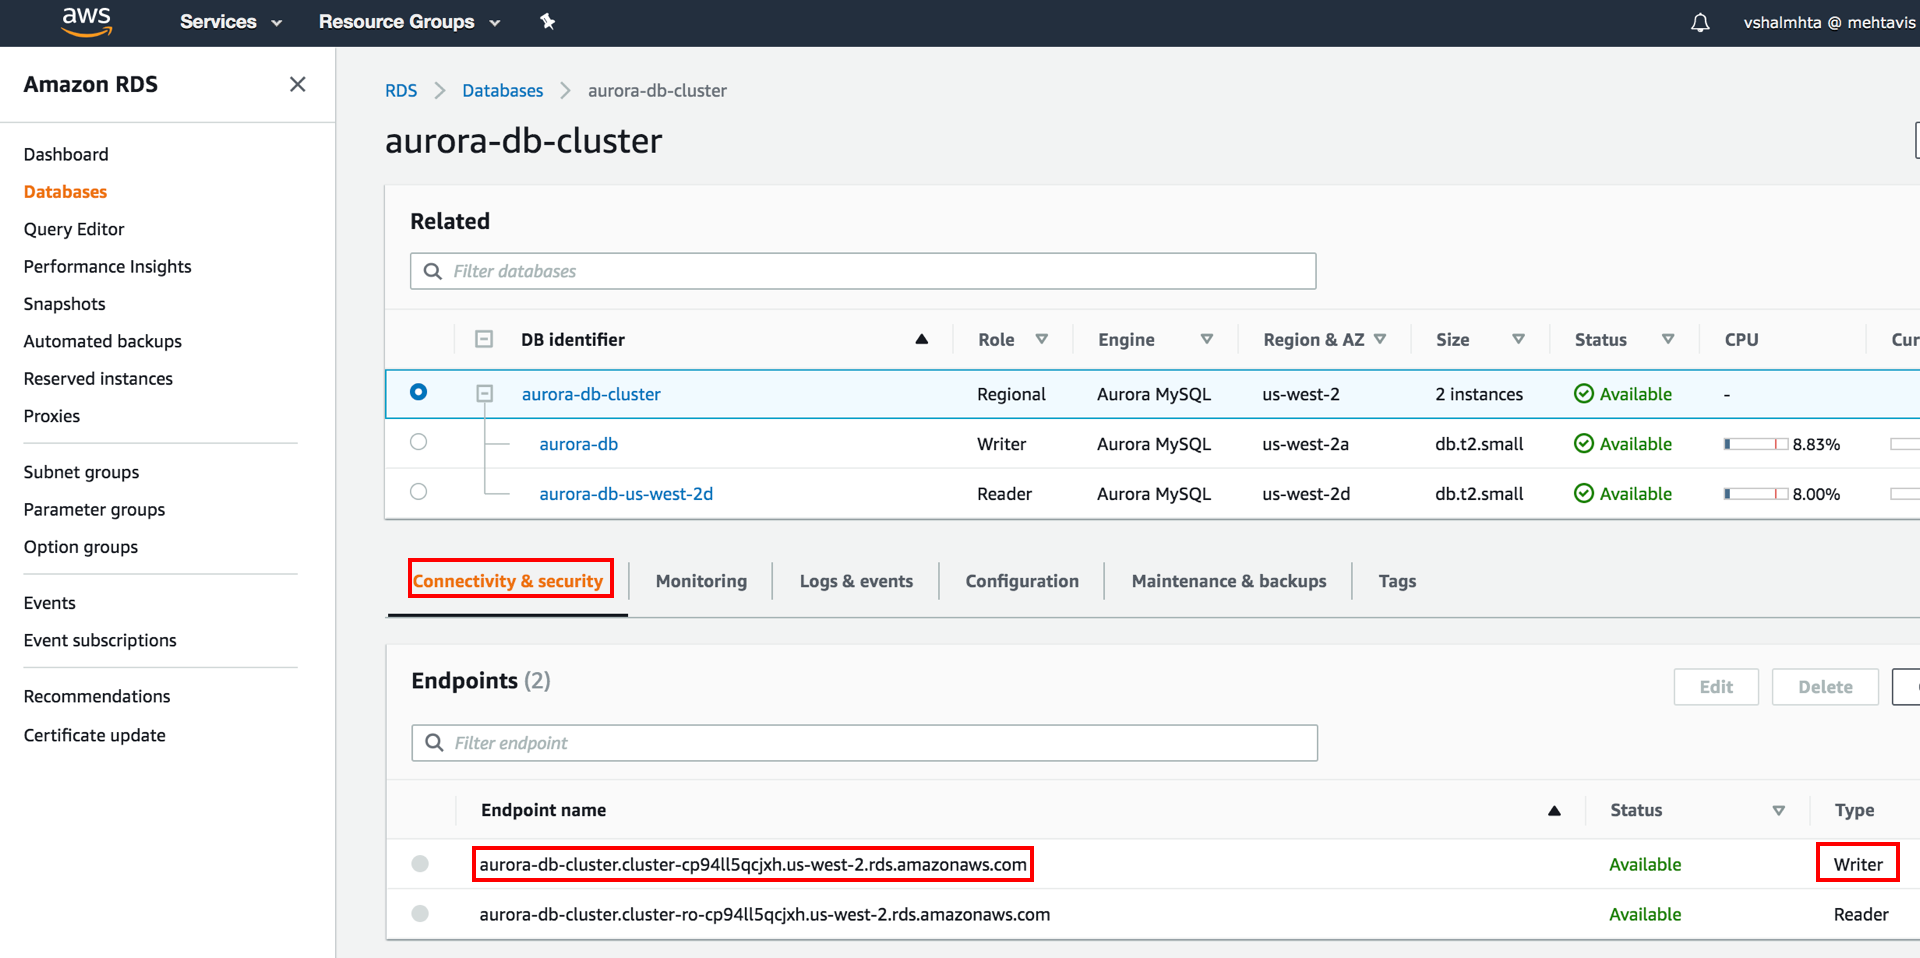
Task: Open the Engine column filter arrow
Action: (x=1207, y=339)
